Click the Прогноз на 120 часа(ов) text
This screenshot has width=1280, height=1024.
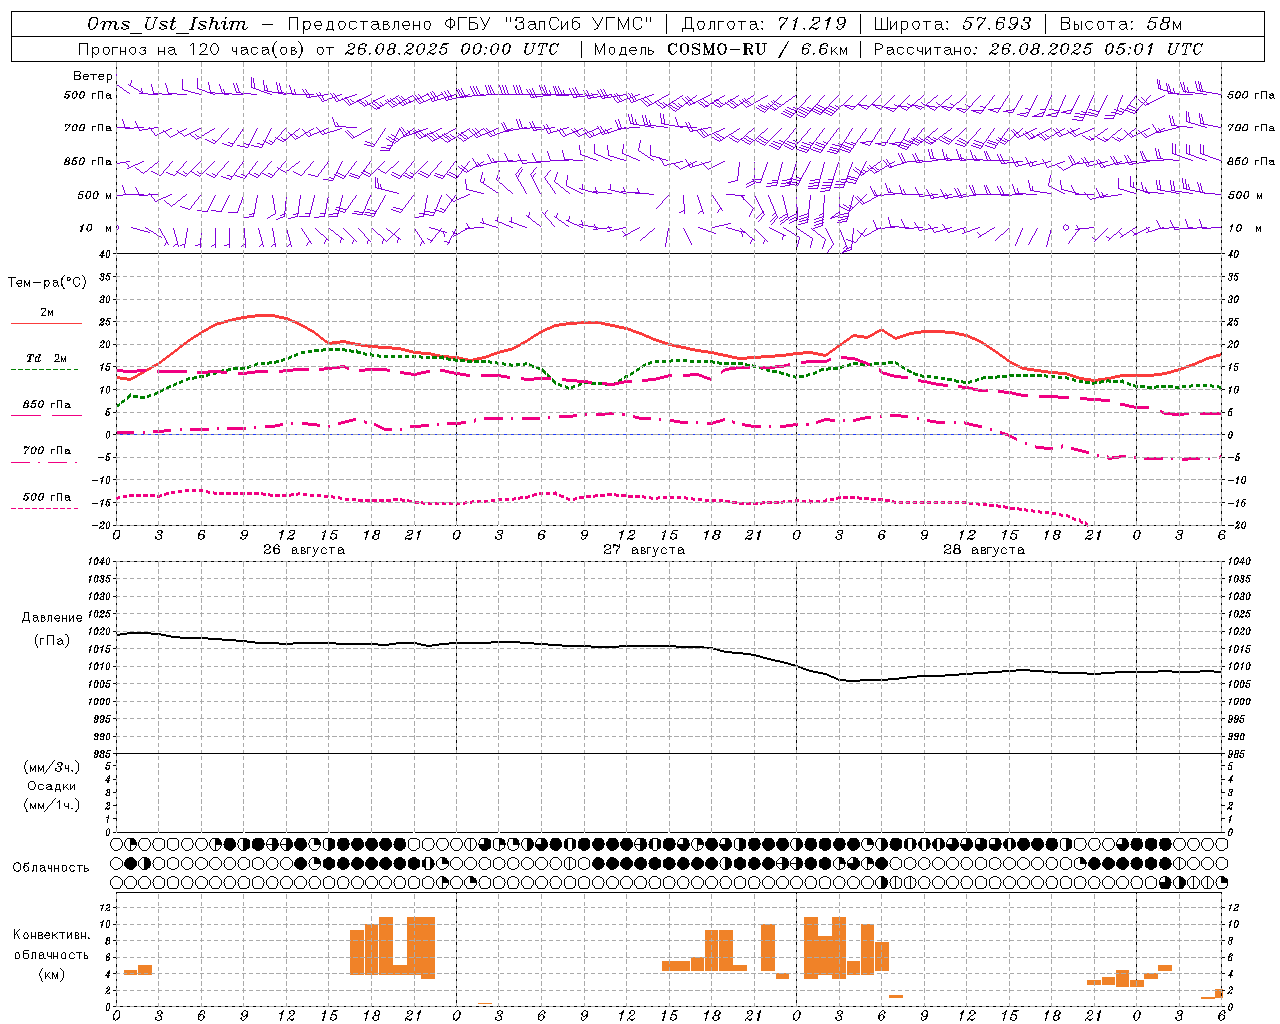pos(193,49)
